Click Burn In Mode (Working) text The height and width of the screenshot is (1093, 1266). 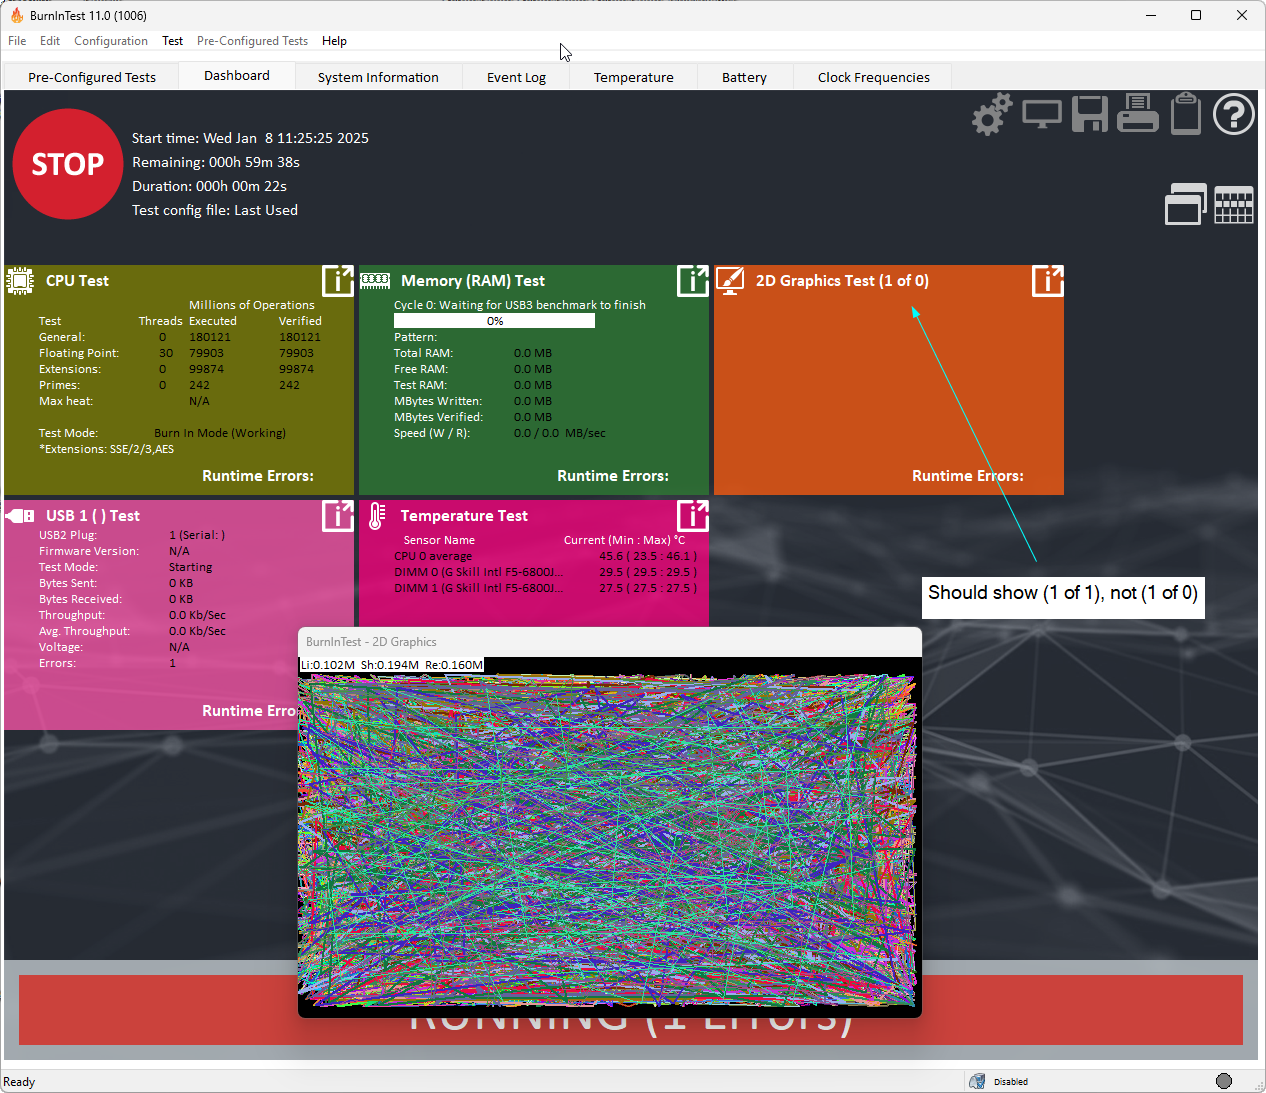[x=220, y=433]
